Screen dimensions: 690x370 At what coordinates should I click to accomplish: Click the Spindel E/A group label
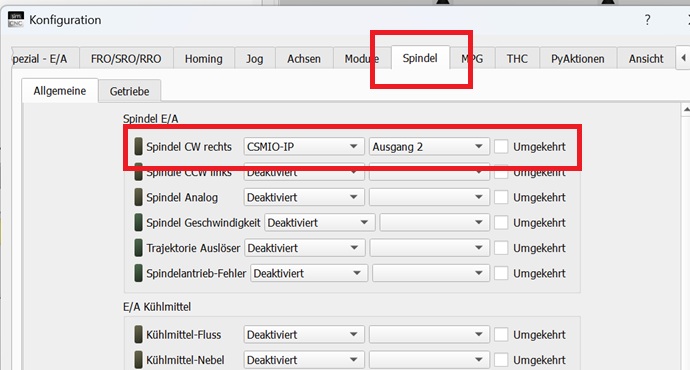click(x=150, y=119)
